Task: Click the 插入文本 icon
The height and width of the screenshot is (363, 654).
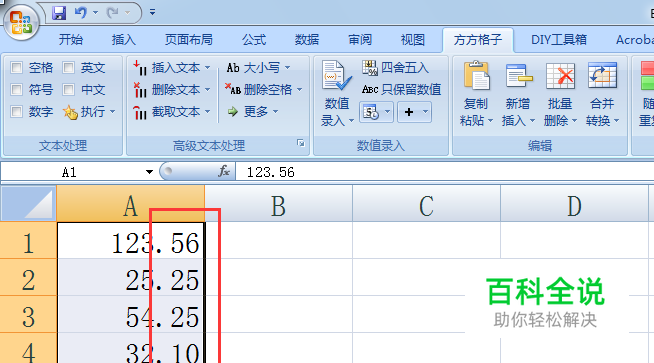Action: pyautogui.click(x=140, y=68)
